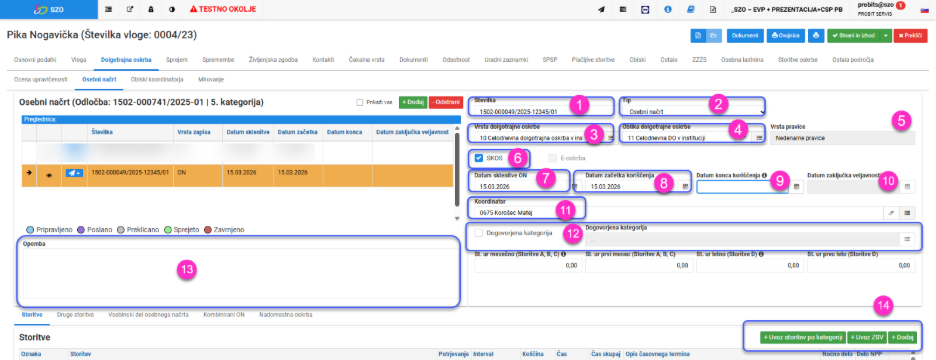Viewport: 936px width, 360px height.
Task: Click the Uvoz storitev po kategoriji button
Action: pyautogui.click(x=803, y=337)
